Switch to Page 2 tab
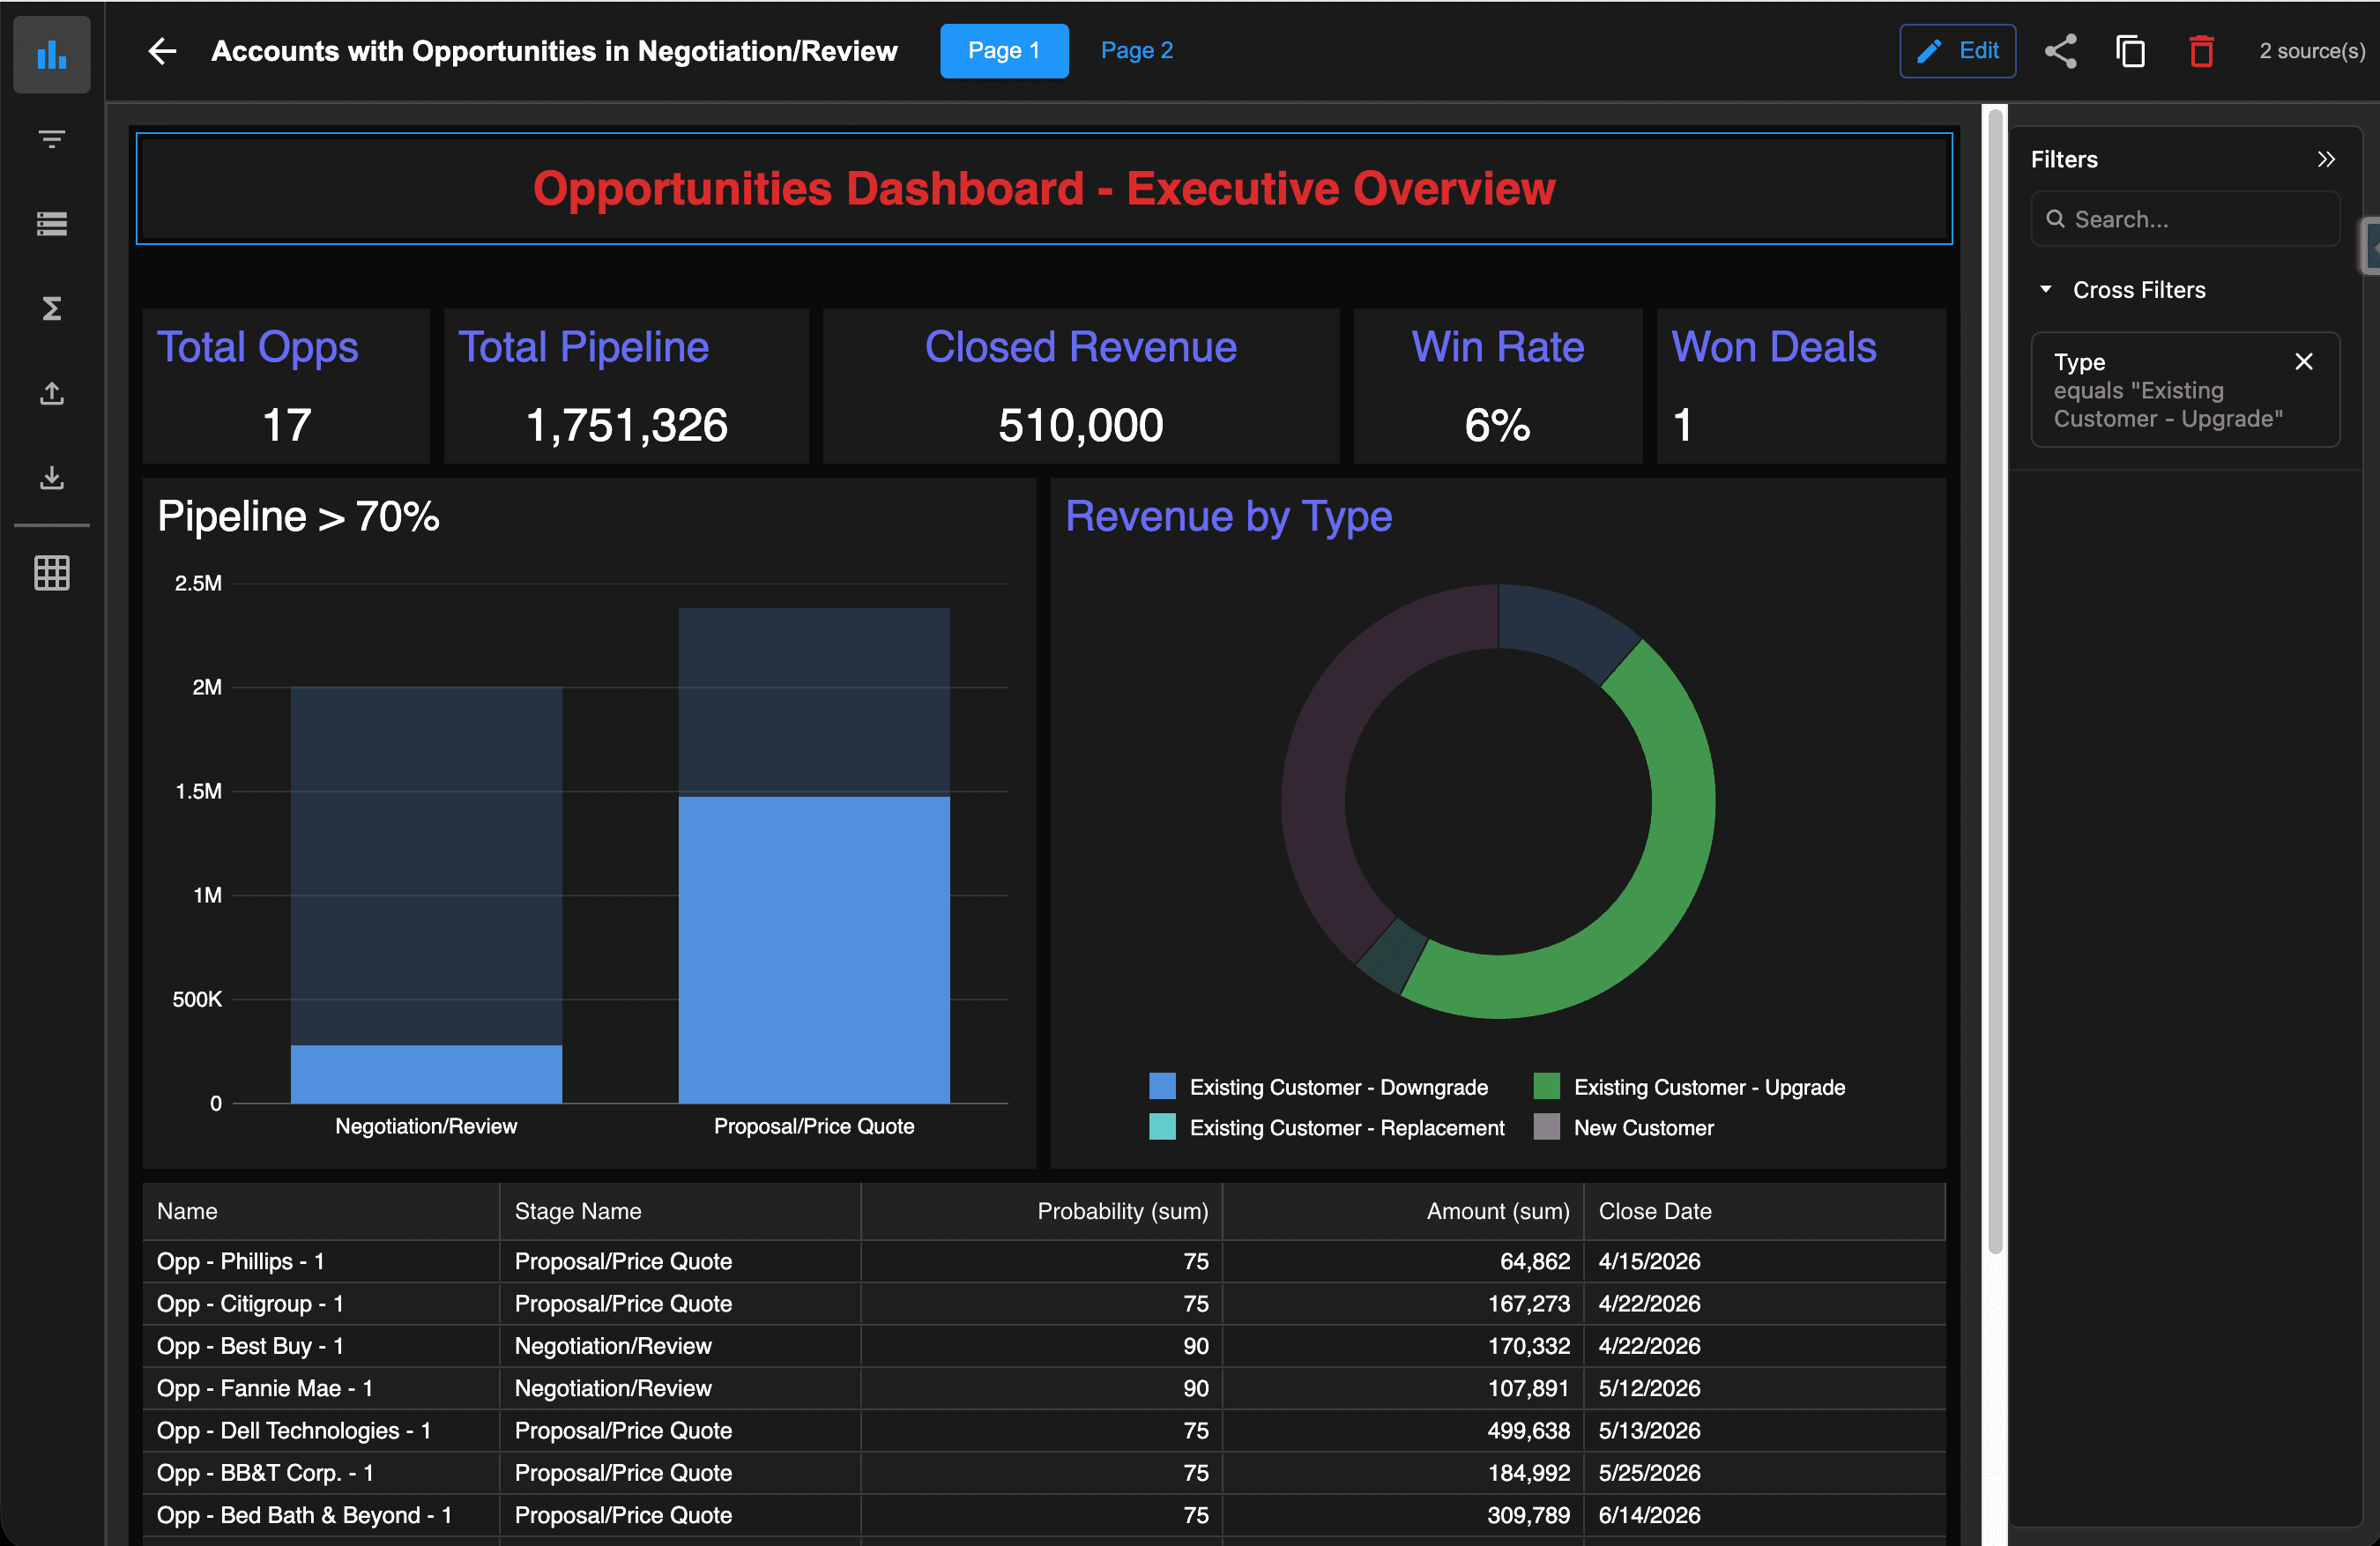 (1136, 51)
